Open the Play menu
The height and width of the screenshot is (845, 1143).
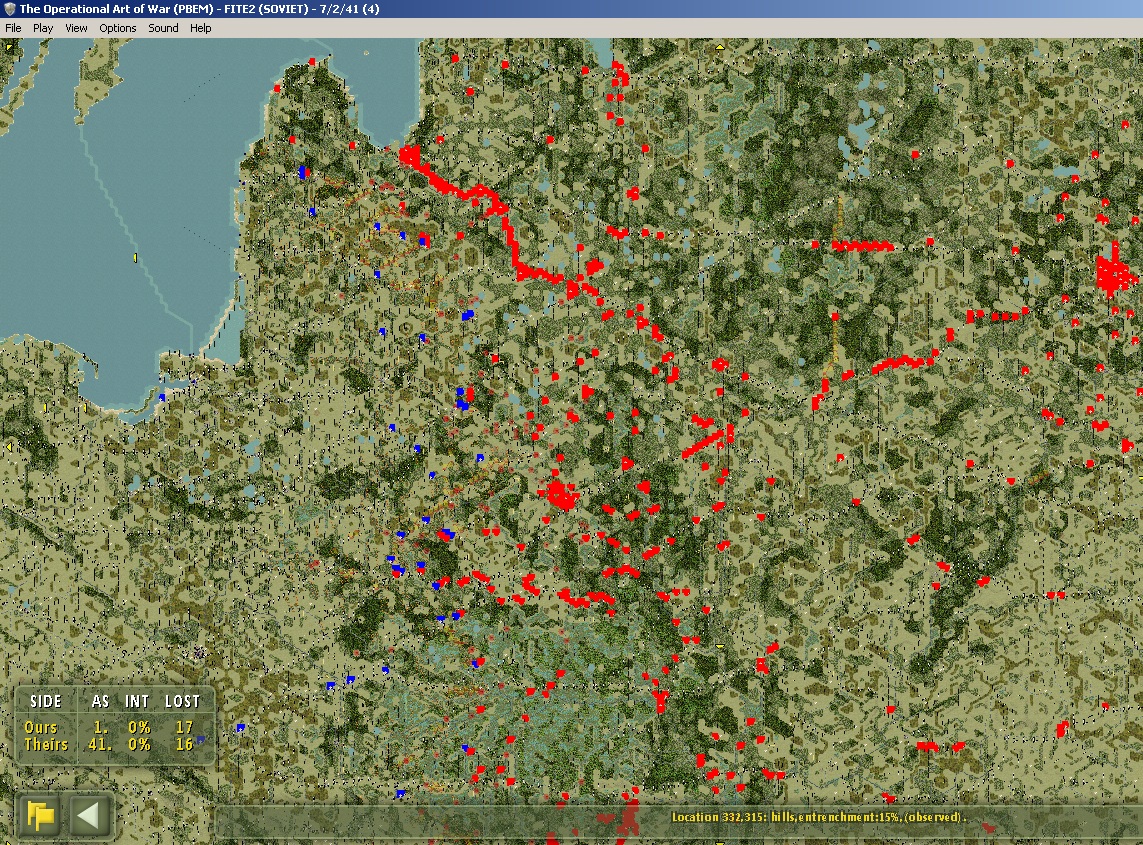[43, 28]
